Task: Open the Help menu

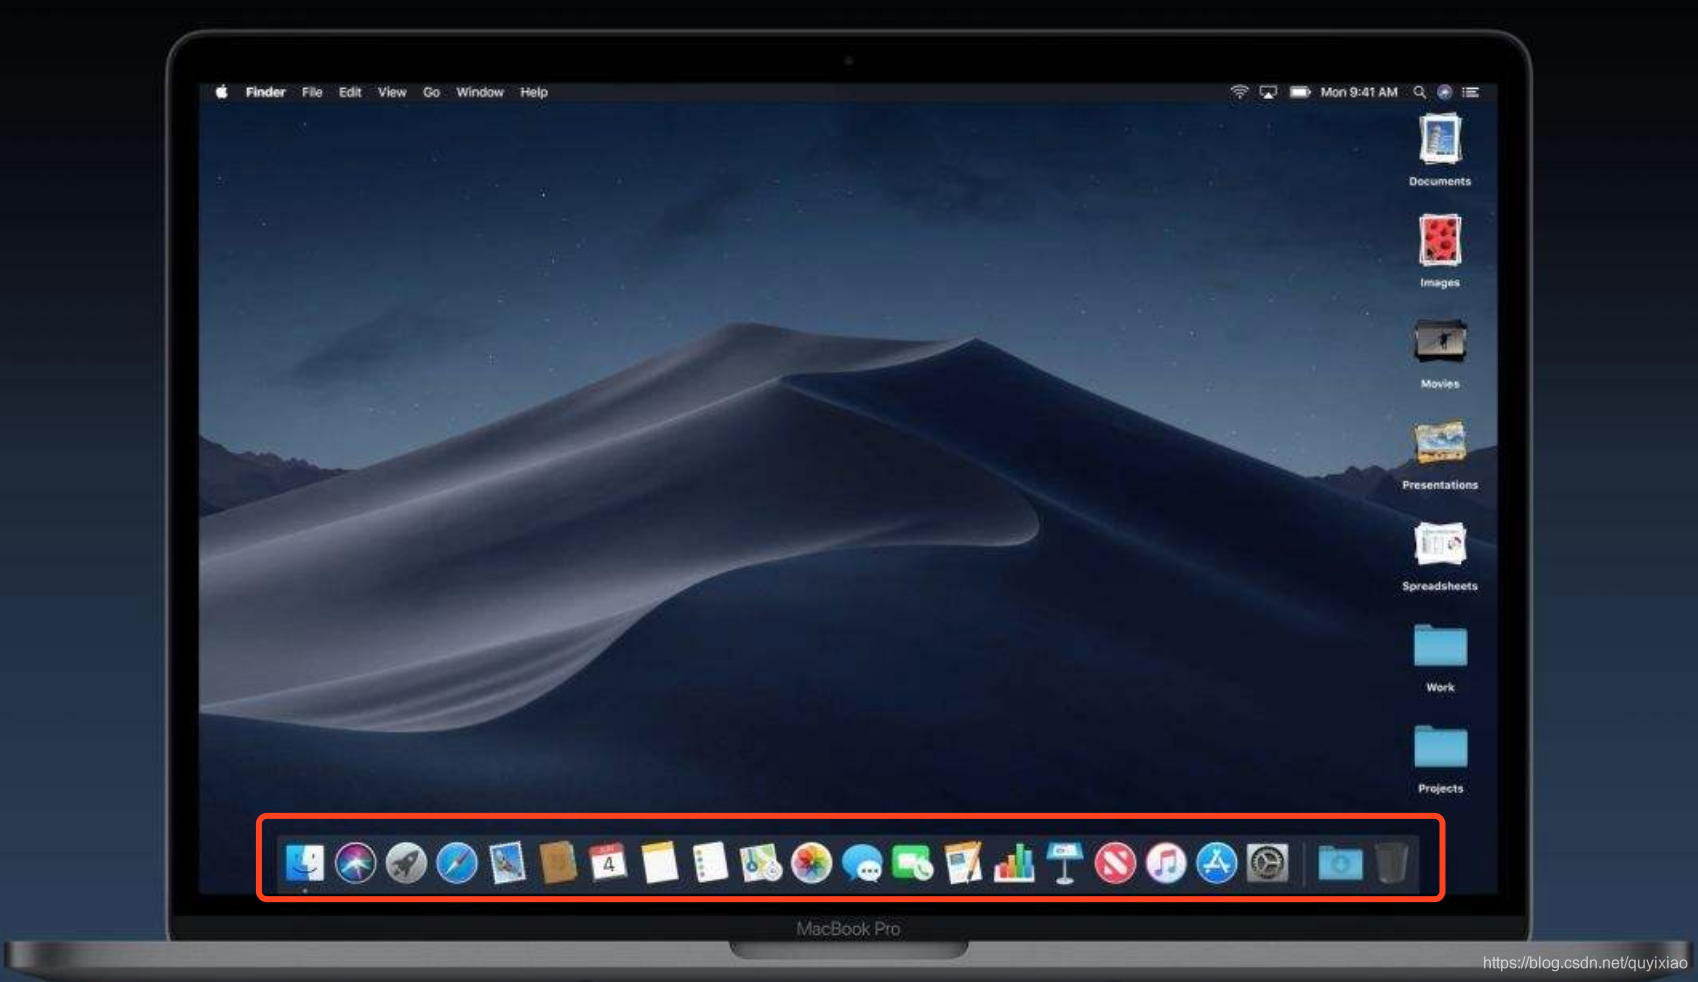Action: [534, 92]
